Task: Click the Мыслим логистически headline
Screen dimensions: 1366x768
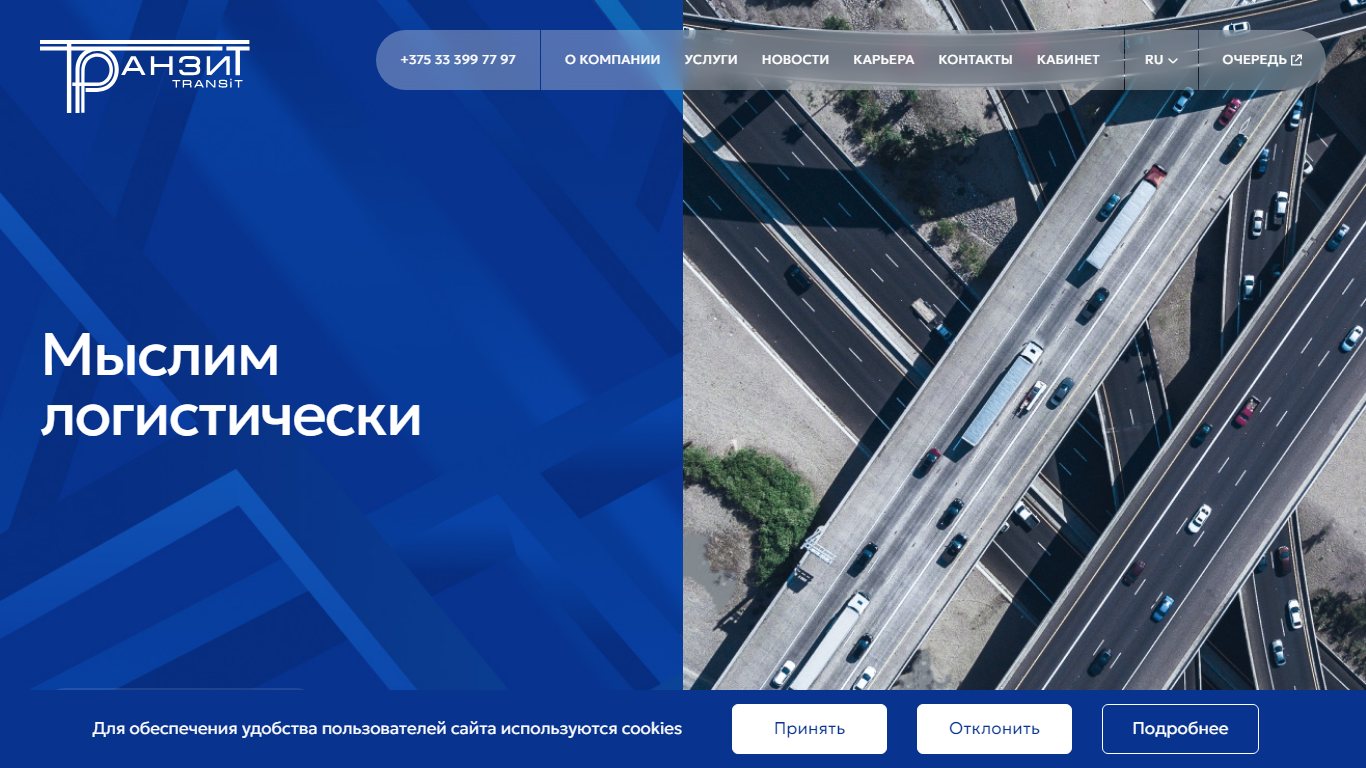Action: click(231, 385)
